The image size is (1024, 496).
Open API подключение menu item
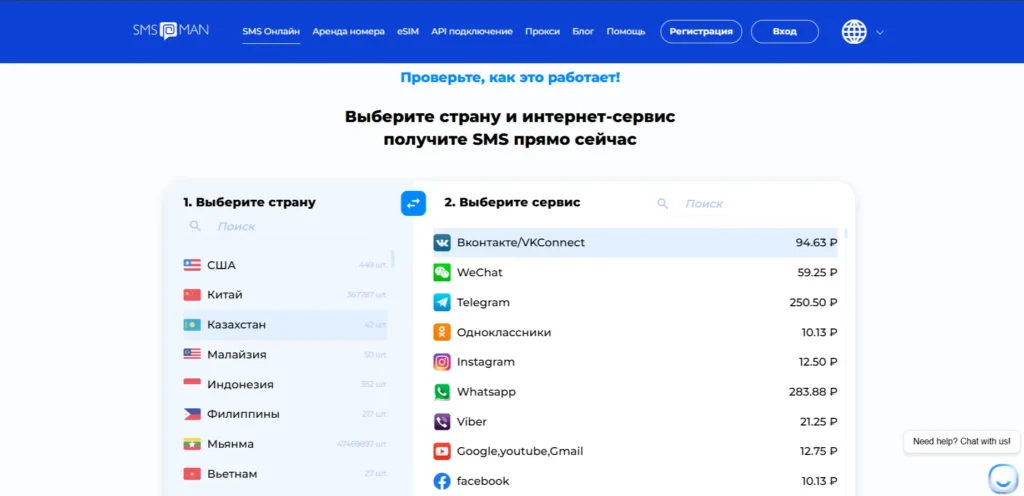(x=472, y=31)
